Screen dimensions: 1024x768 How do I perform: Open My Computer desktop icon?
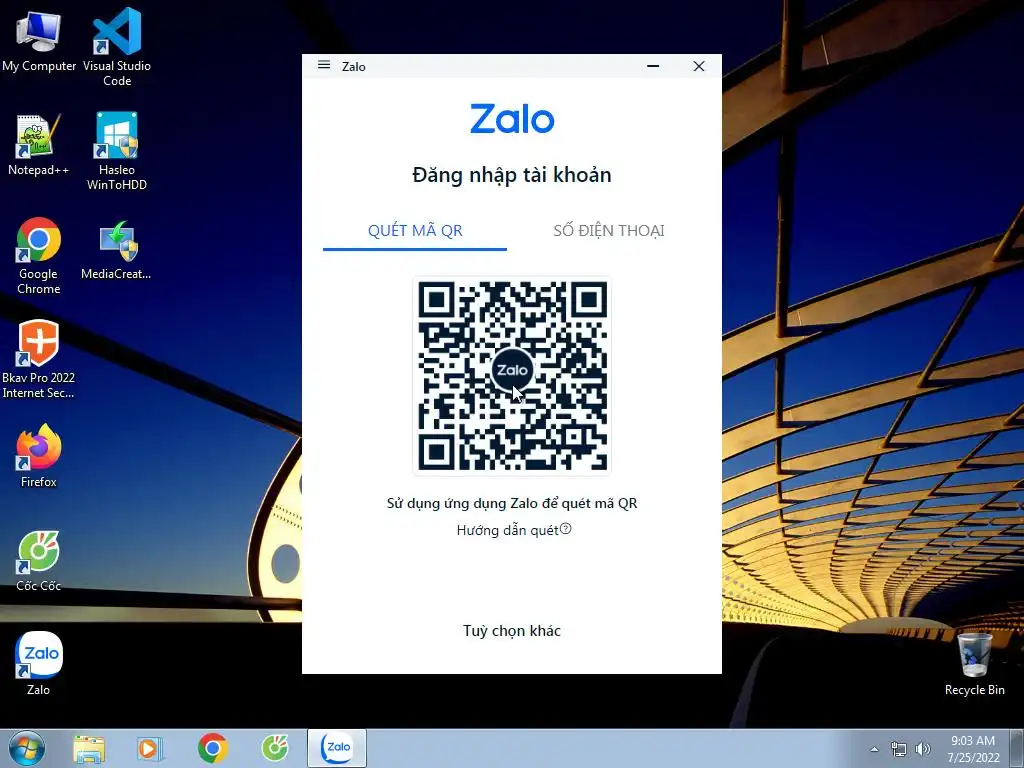tap(39, 41)
